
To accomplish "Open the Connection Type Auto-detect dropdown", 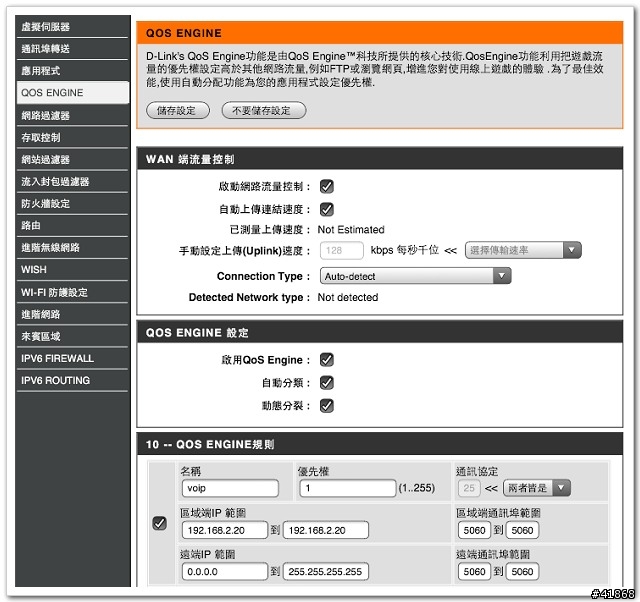I will pyautogui.click(x=415, y=276).
